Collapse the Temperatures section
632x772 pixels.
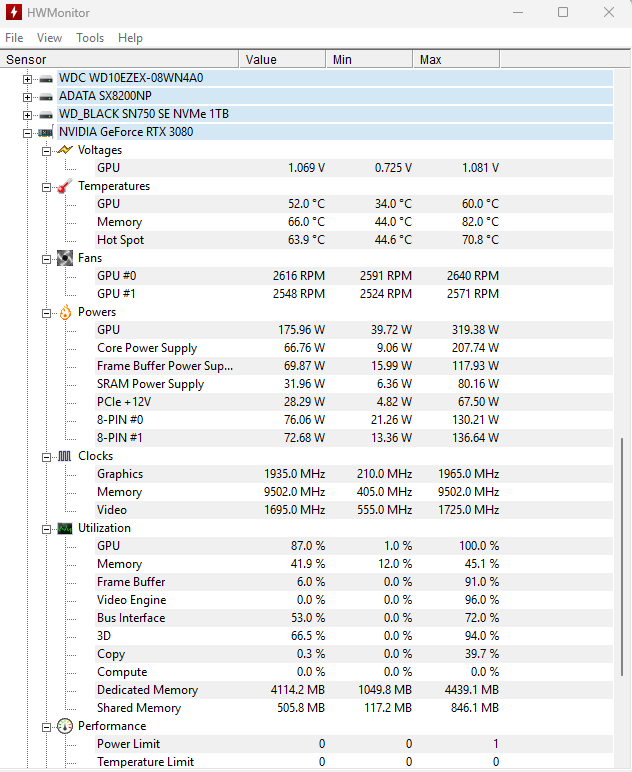(x=46, y=187)
